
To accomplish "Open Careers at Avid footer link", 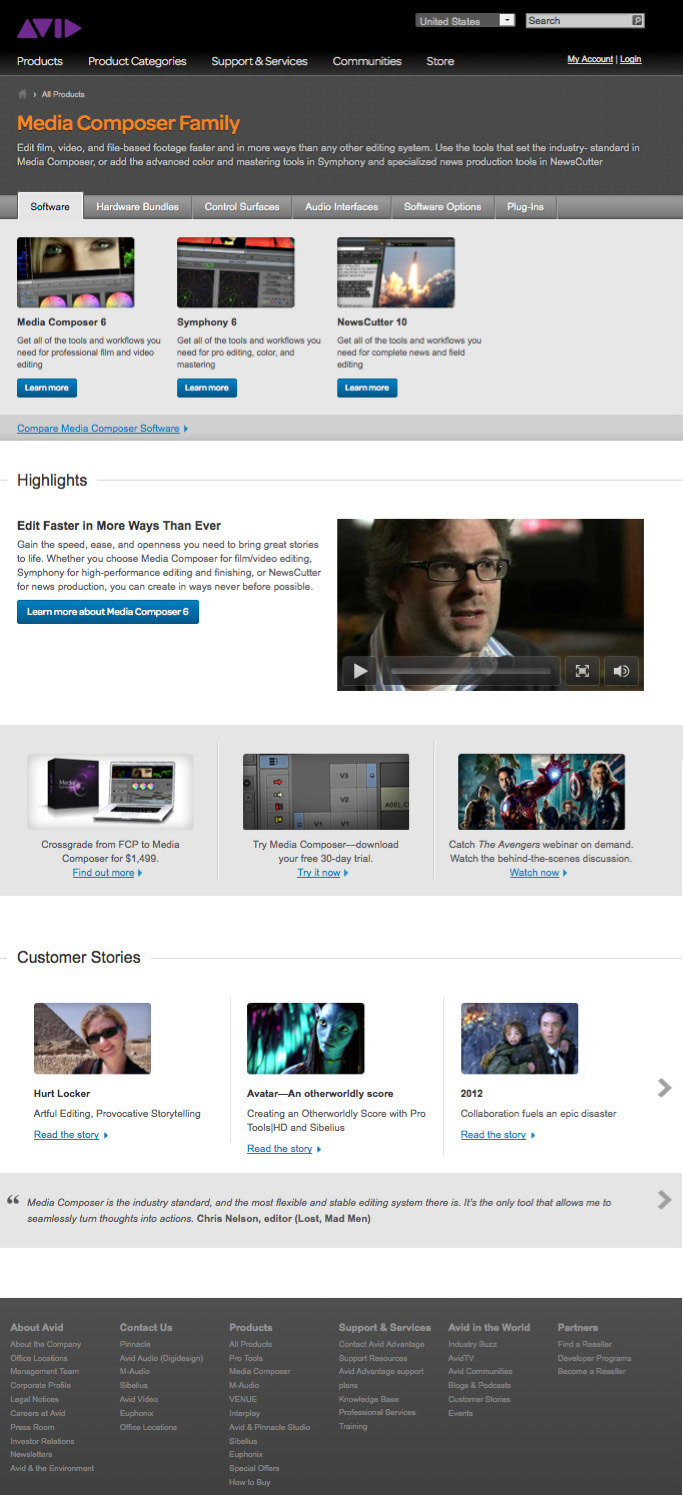I will (x=40, y=1413).
